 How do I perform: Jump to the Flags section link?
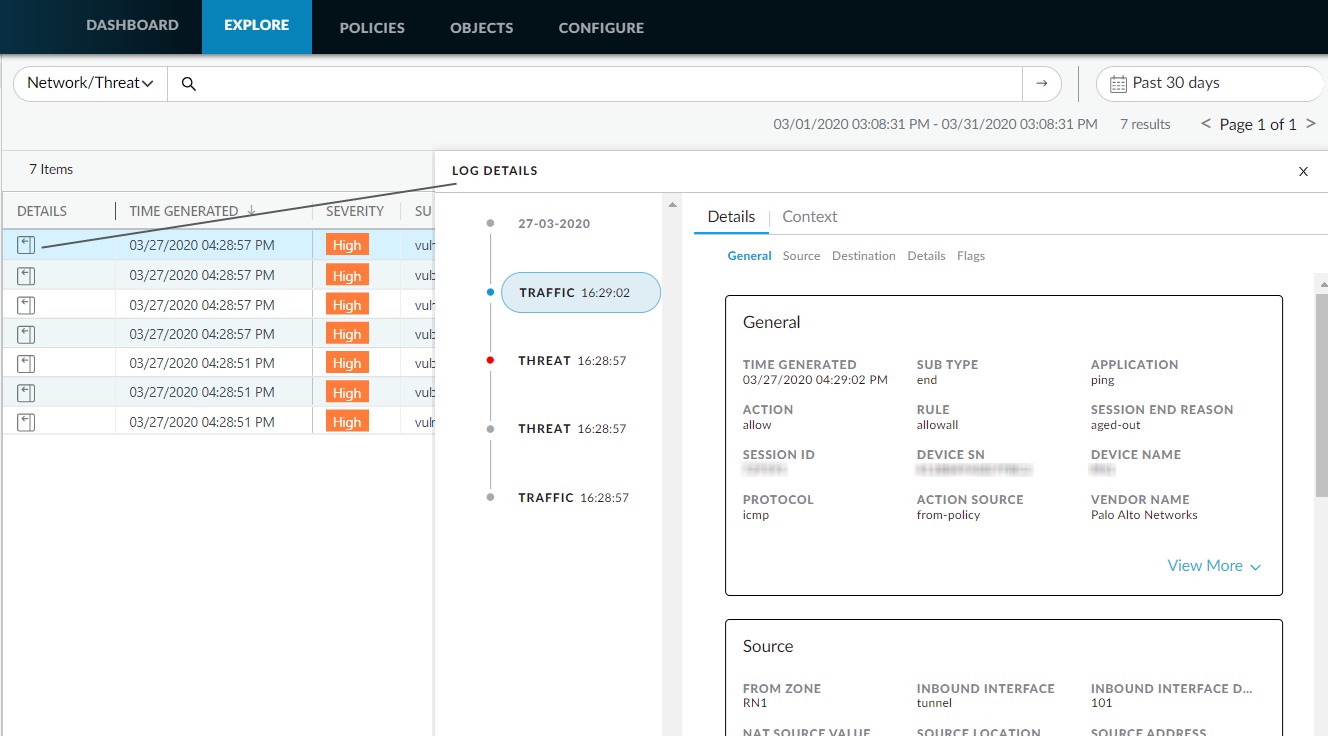tap(970, 256)
